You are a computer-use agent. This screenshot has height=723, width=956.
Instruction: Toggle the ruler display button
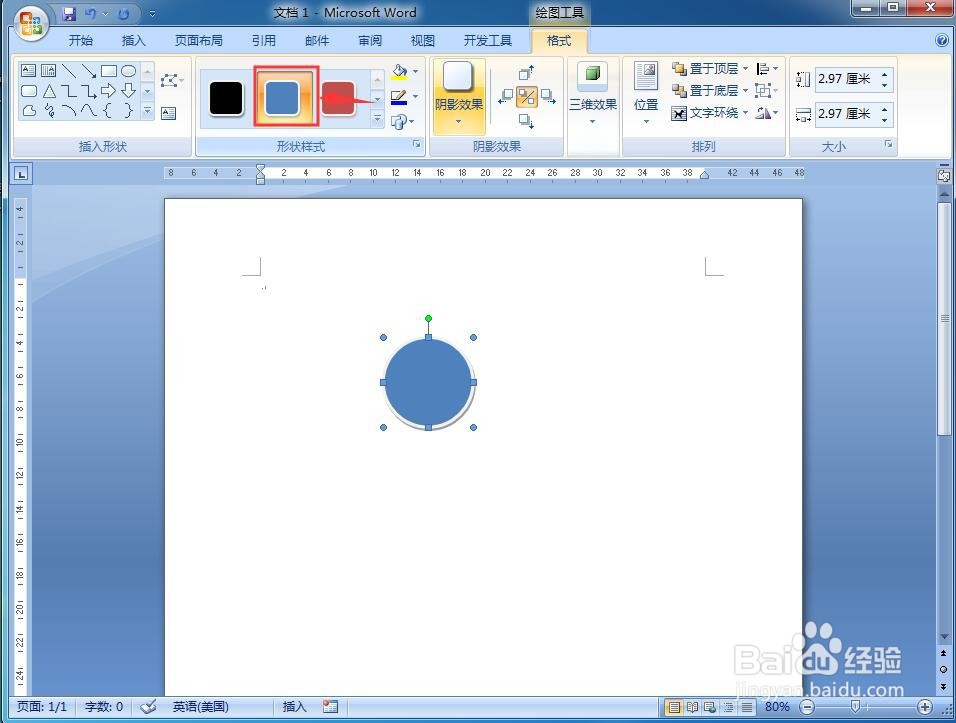point(943,176)
